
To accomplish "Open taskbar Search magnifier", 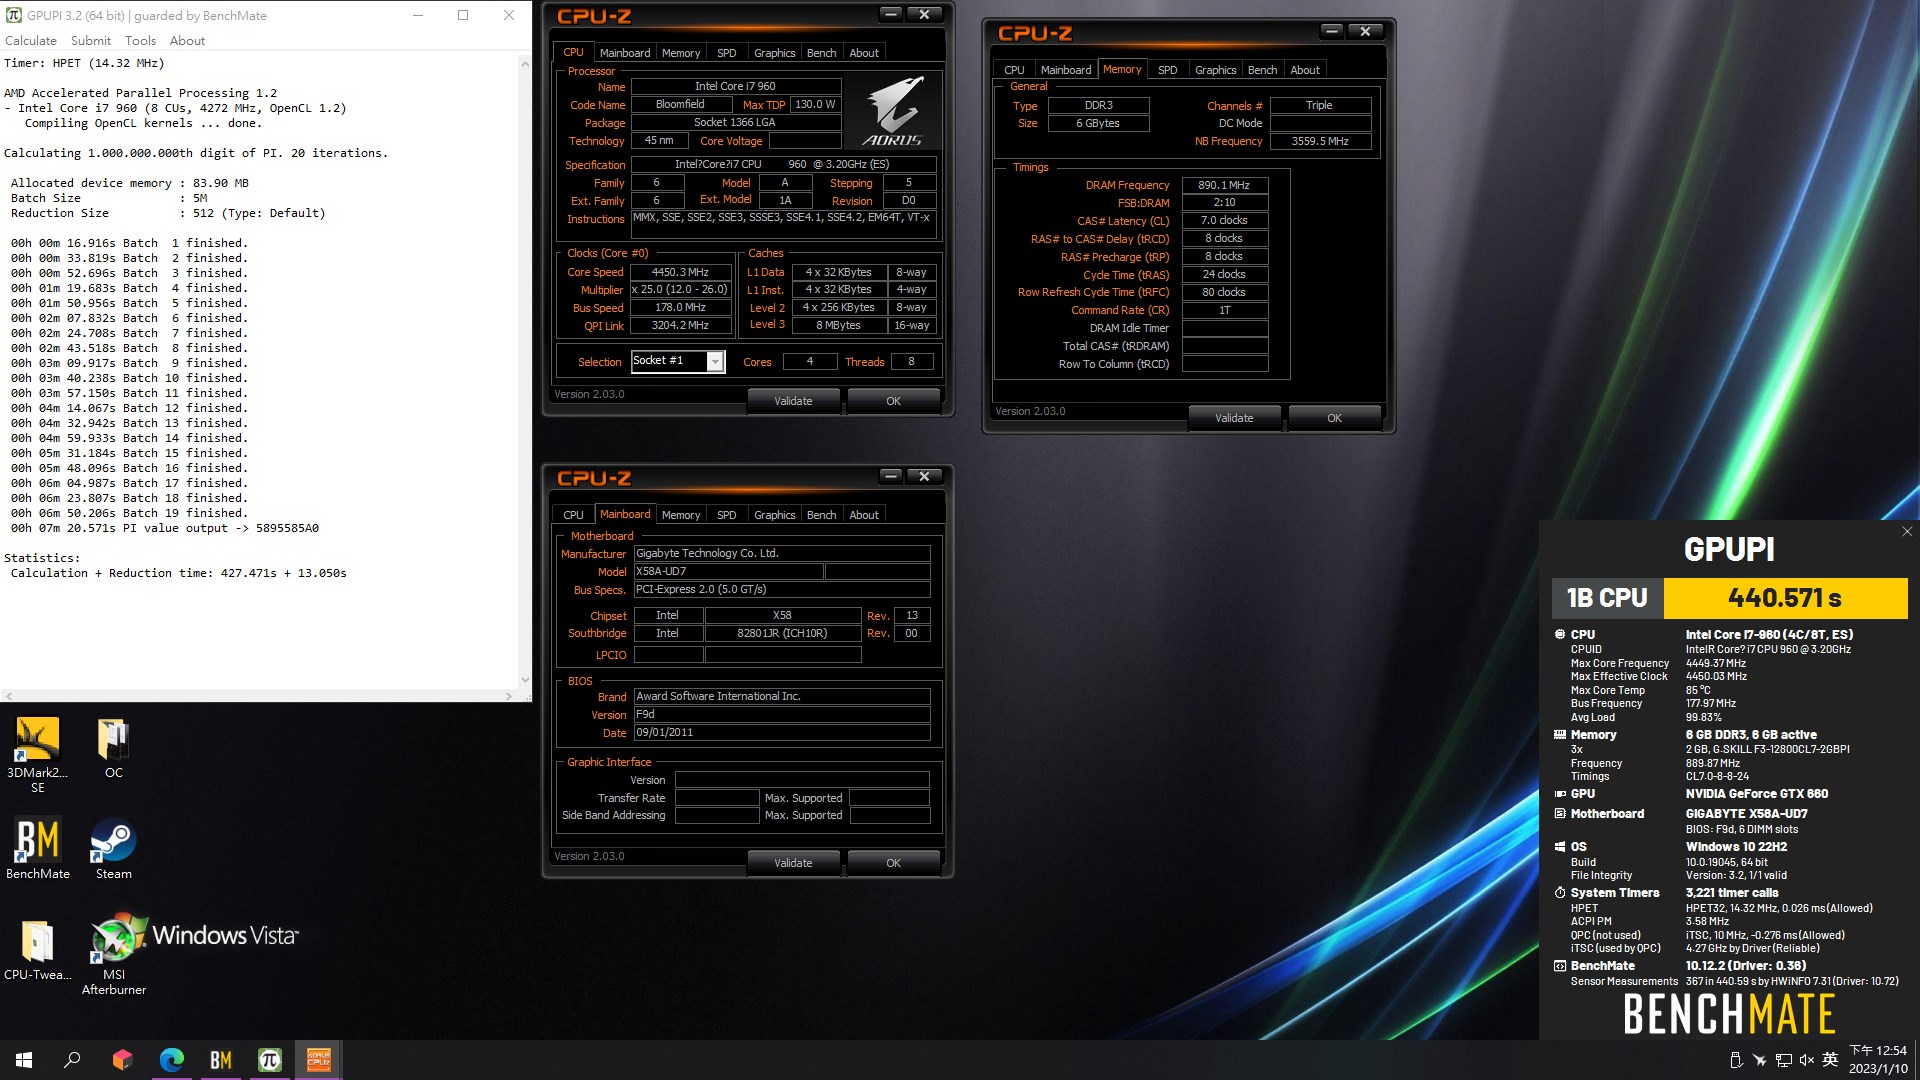I will [72, 1060].
